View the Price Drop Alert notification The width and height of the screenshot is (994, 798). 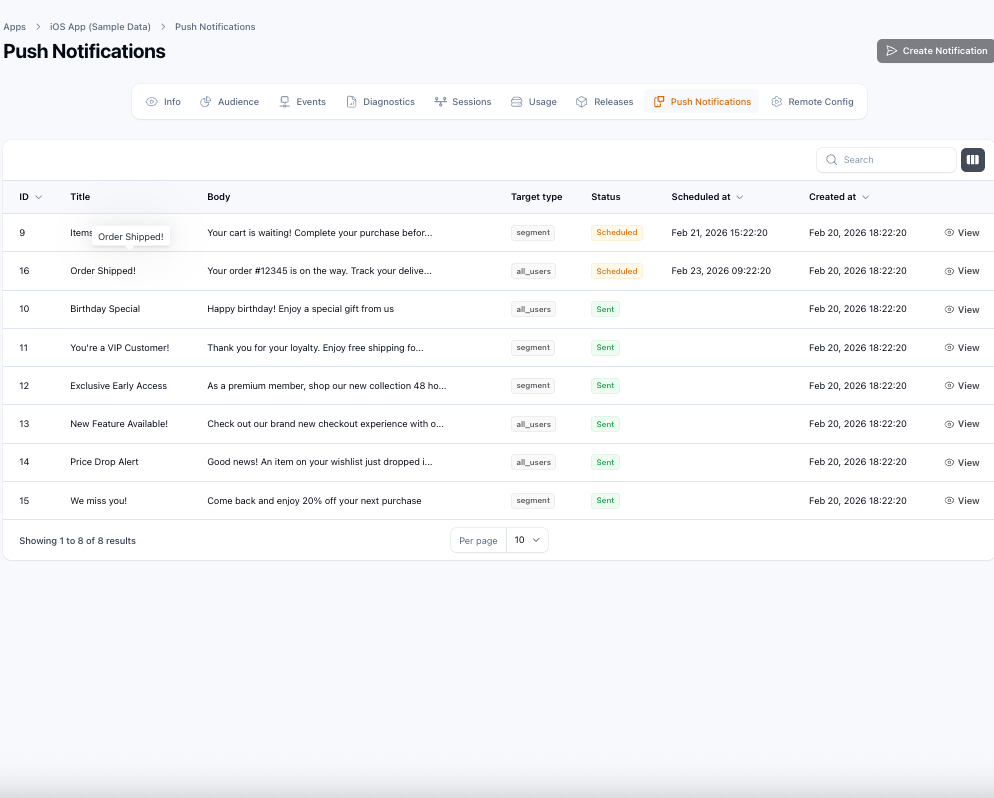(x=961, y=463)
